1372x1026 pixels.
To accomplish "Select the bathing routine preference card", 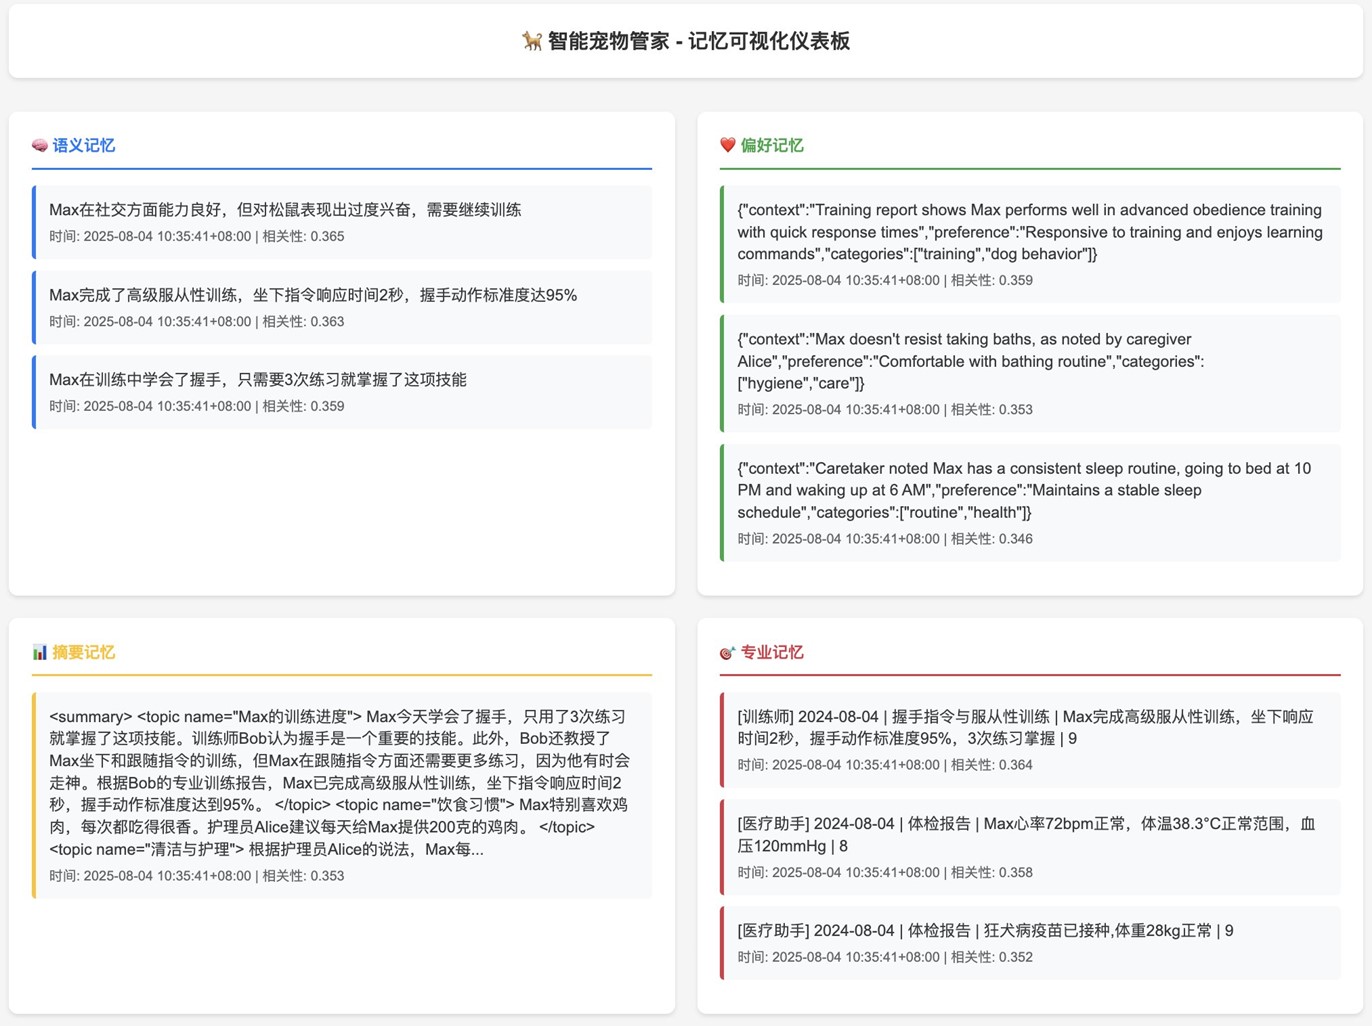I will pos(1030,373).
